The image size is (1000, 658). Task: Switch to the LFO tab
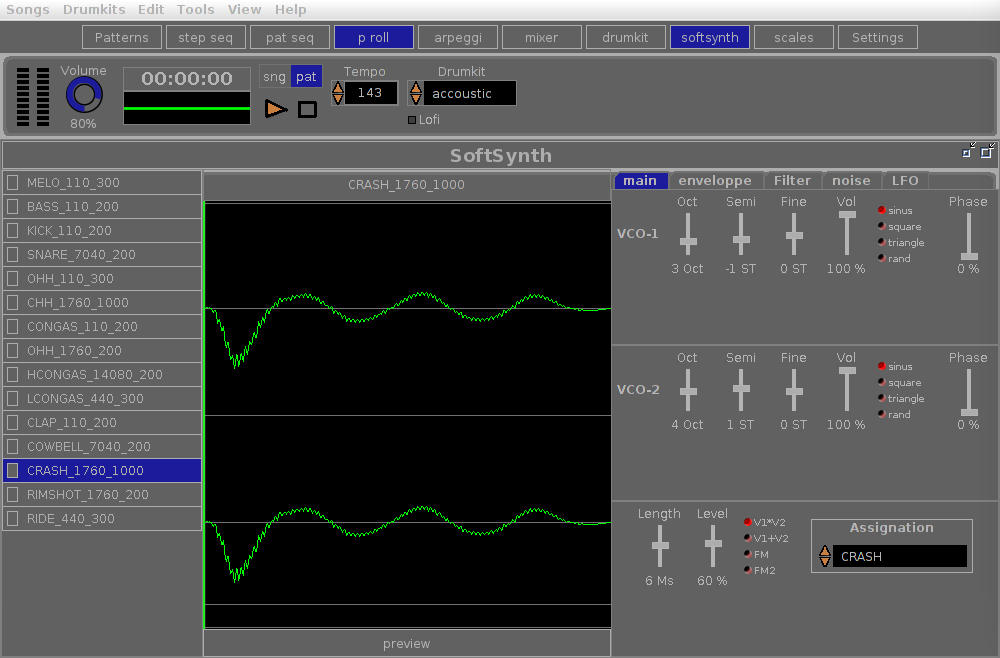tap(904, 180)
